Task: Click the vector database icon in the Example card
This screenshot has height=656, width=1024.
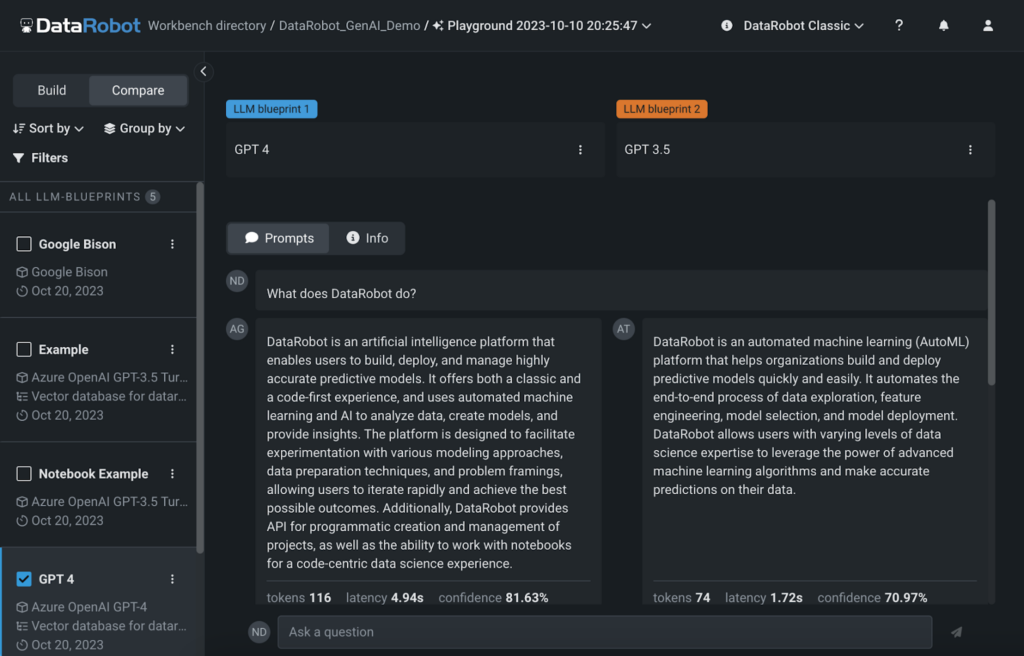Action: (x=22, y=397)
